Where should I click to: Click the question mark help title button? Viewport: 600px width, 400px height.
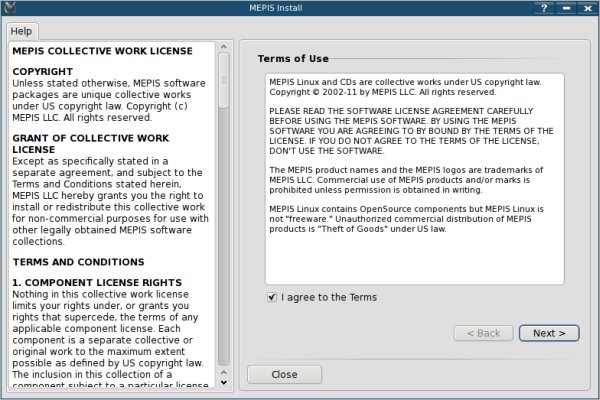544,8
